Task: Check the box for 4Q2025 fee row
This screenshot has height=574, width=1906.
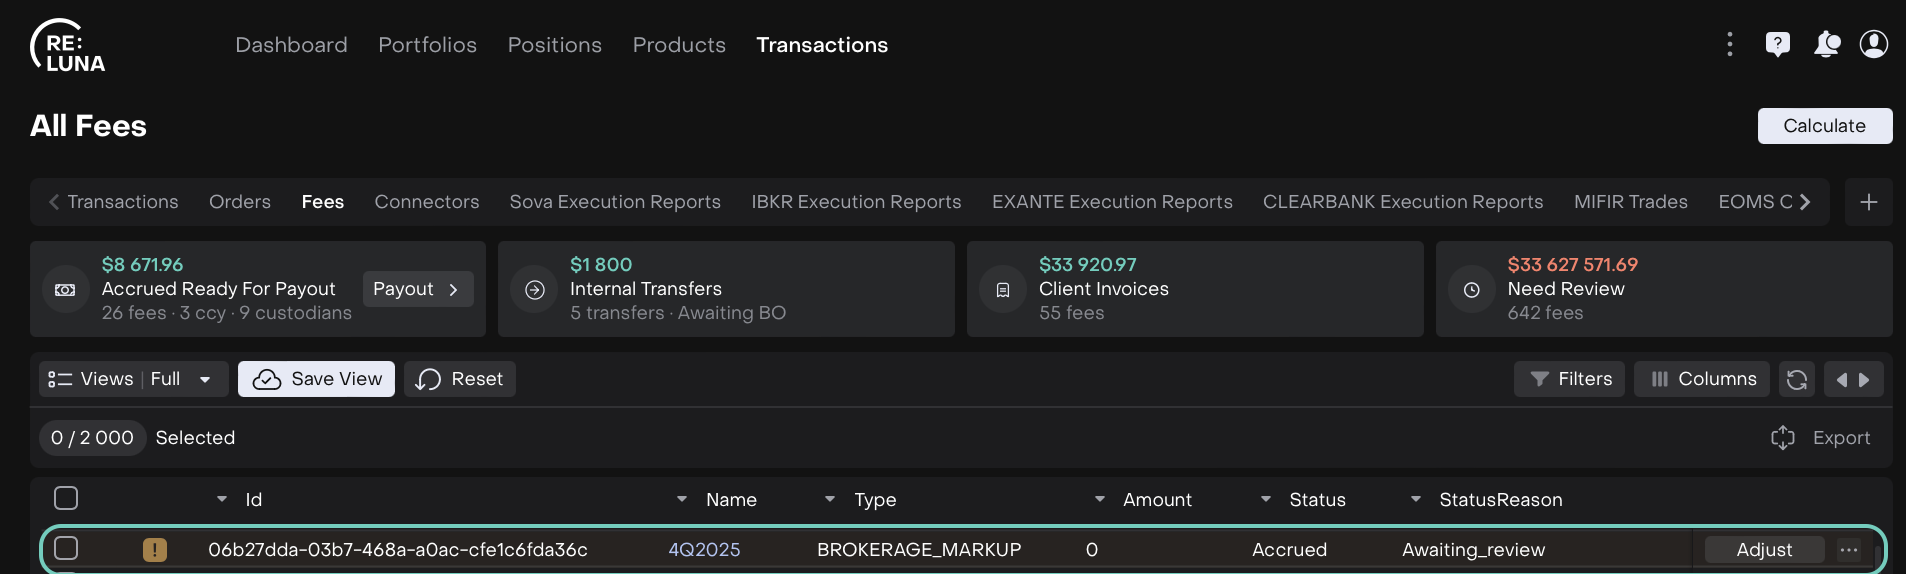Action: [66, 548]
